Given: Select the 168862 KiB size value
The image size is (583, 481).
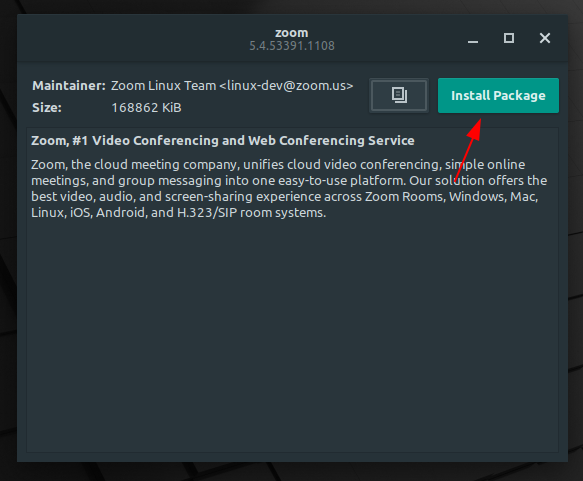Looking at the screenshot, I should [146, 108].
